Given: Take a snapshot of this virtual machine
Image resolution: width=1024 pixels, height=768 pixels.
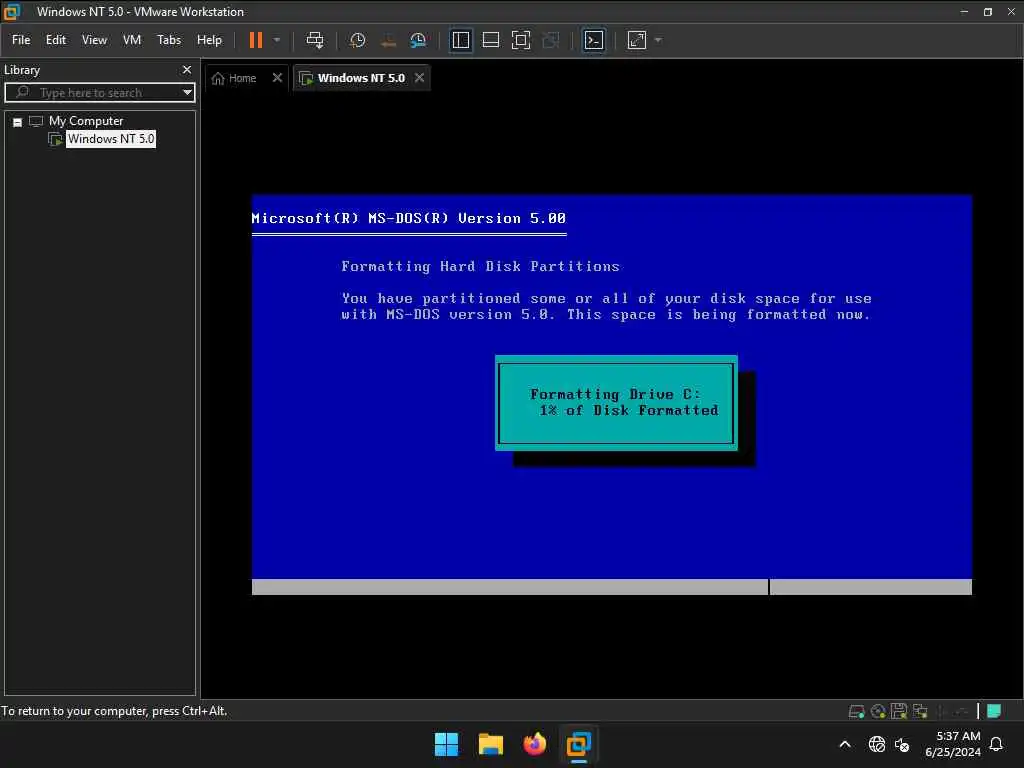Looking at the screenshot, I should click(357, 40).
